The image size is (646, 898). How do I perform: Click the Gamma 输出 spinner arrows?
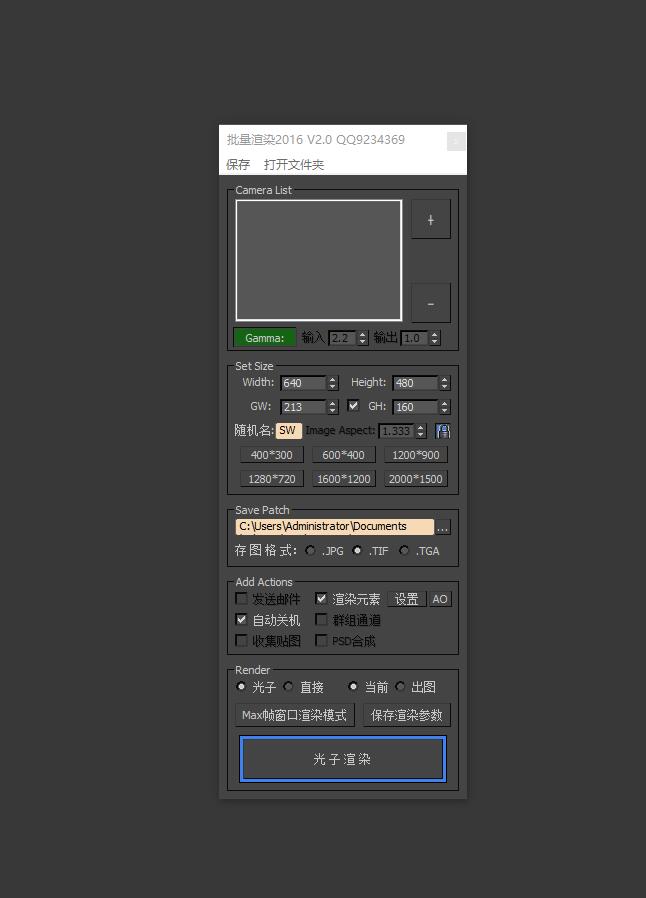435,338
